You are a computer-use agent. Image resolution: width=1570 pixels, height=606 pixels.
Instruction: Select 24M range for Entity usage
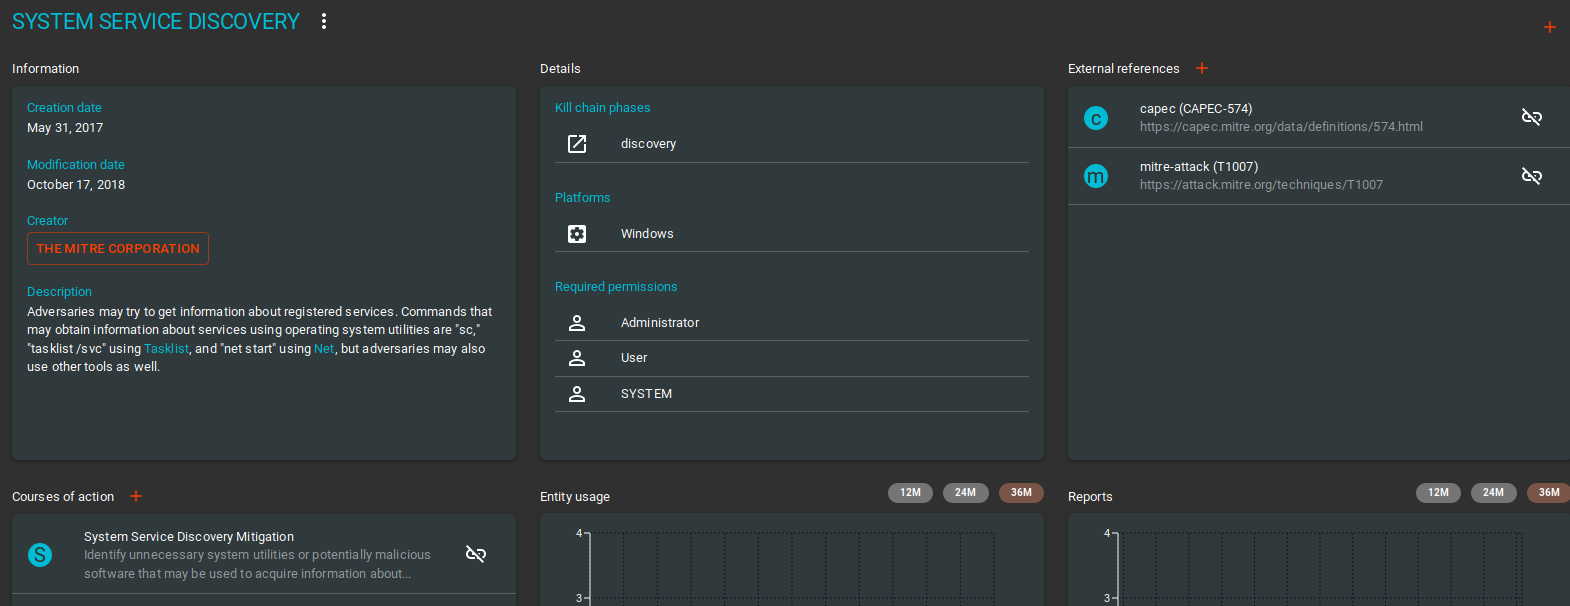pos(965,492)
